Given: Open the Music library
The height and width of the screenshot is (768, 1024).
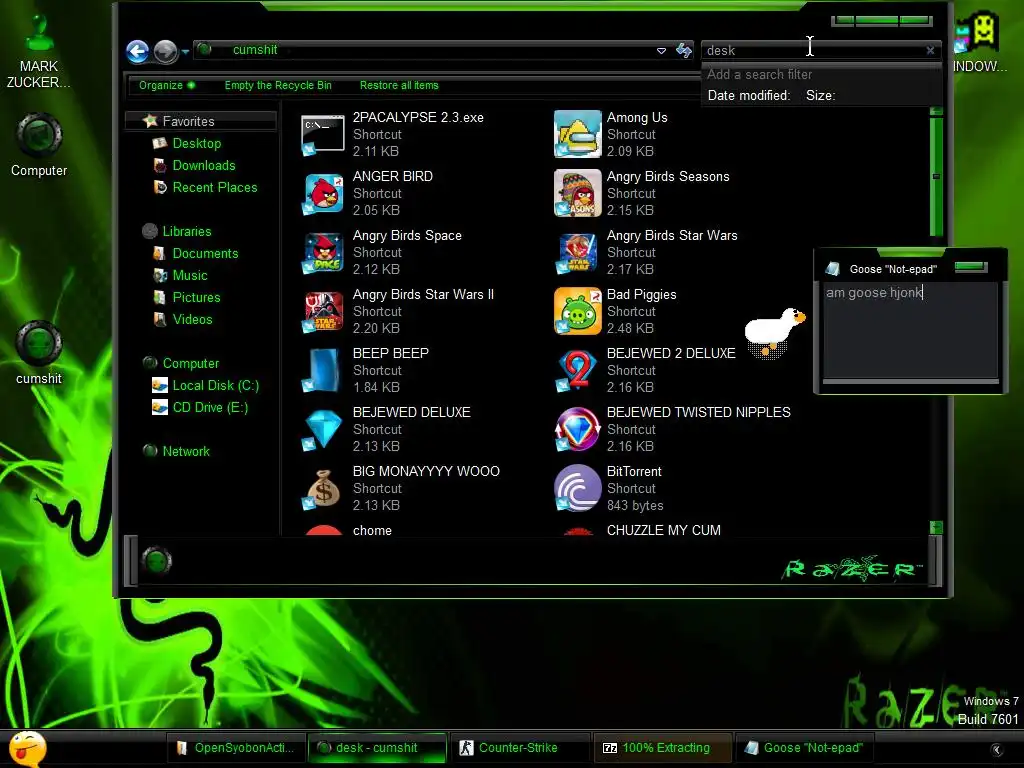Looking at the screenshot, I should pyautogui.click(x=189, y=276).
